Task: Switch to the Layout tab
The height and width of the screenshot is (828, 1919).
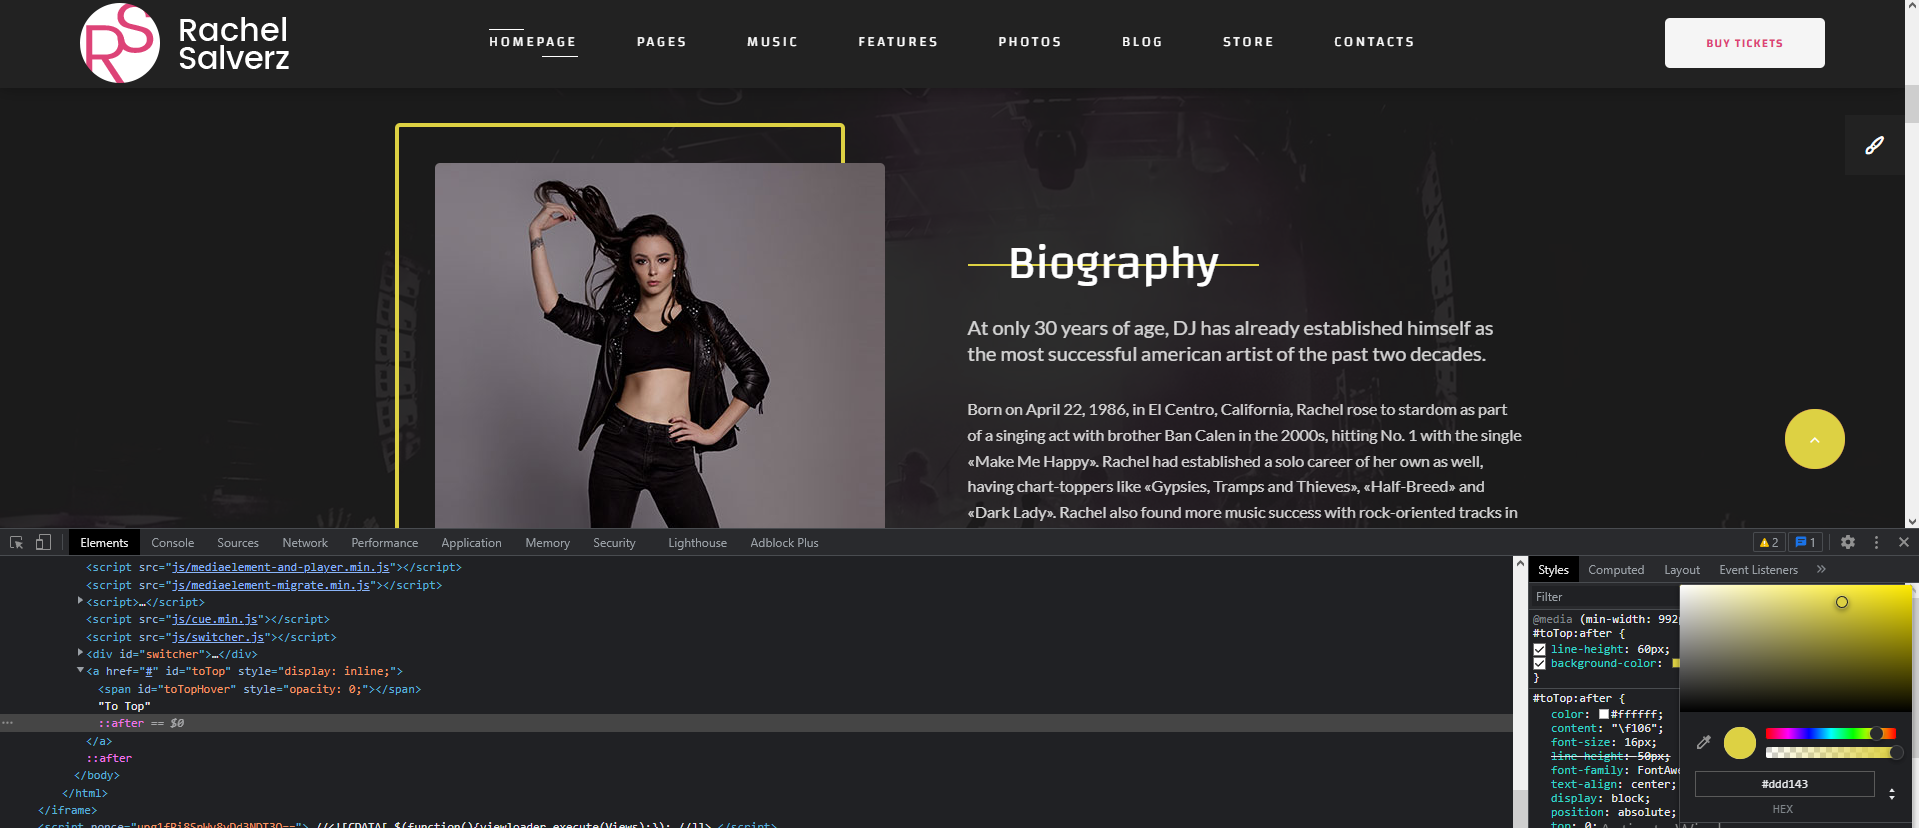Action: click(x=1681, y=570)
